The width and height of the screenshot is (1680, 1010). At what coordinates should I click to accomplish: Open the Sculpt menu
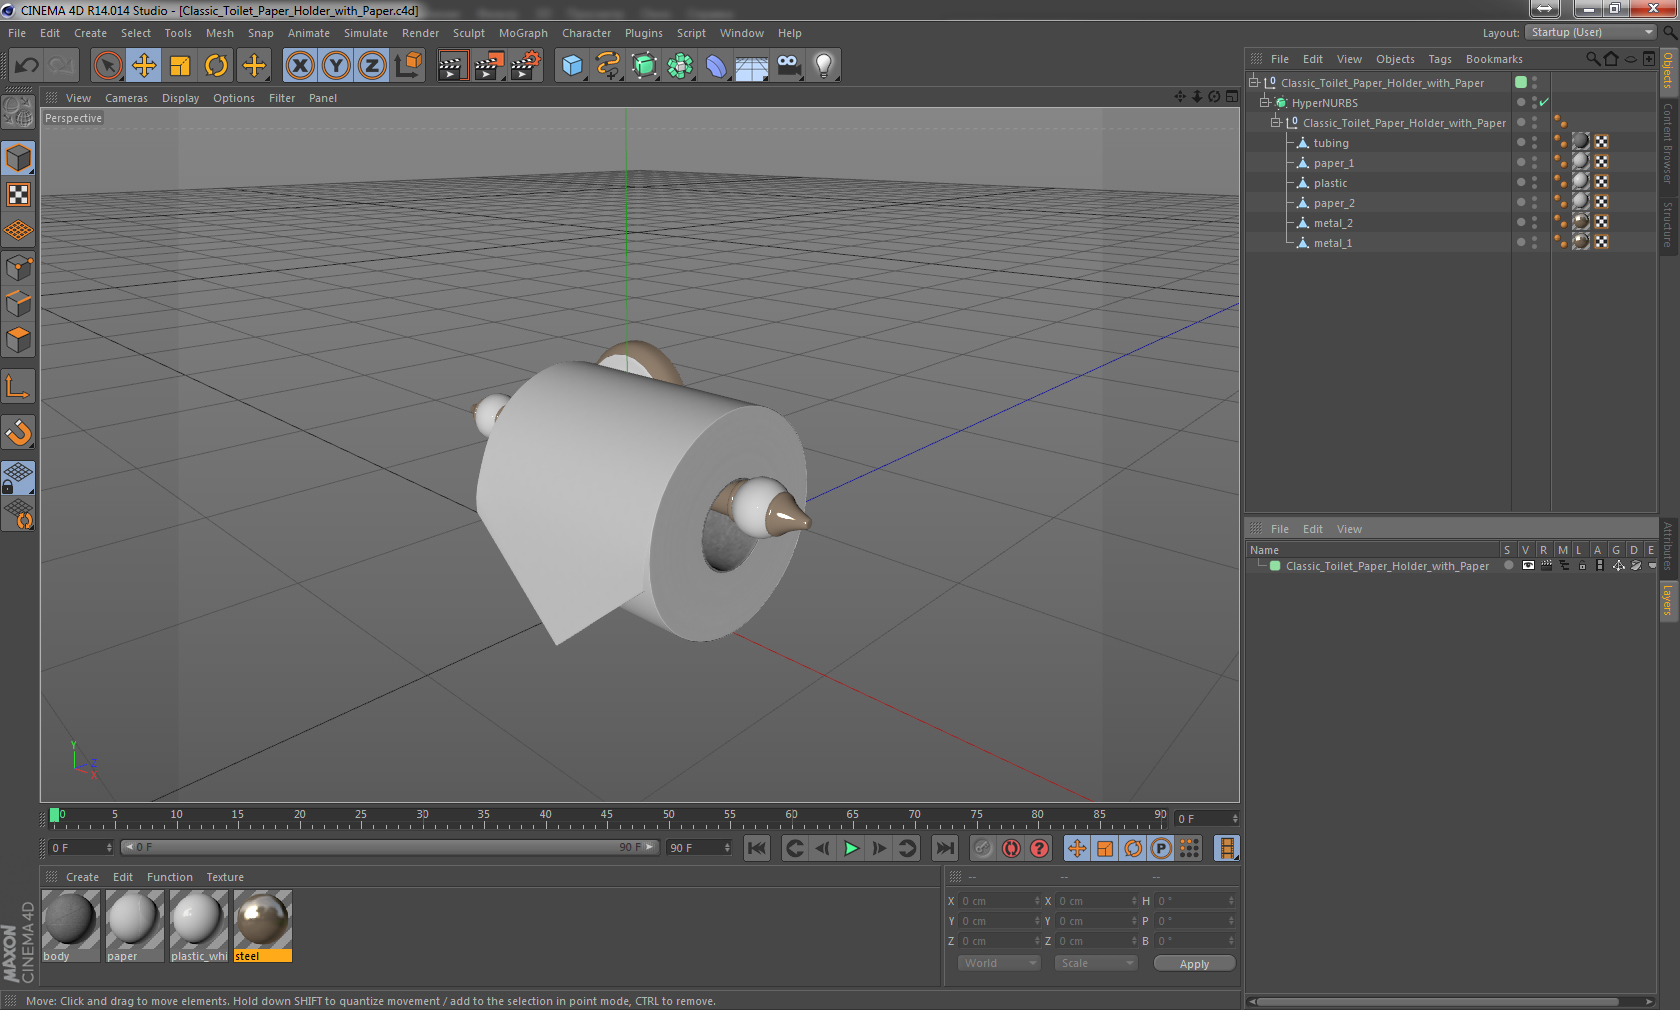click(469, 33)
